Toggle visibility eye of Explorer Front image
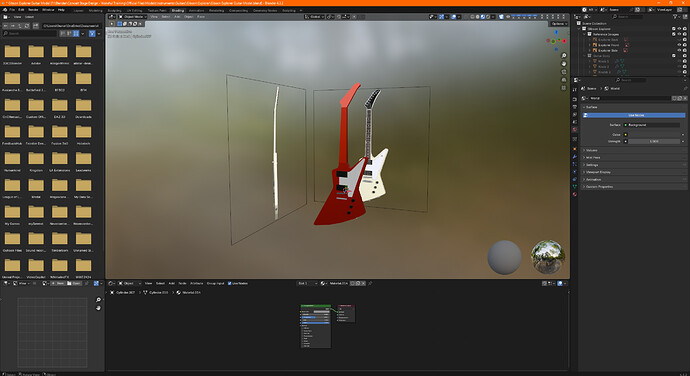Viewport: 690px width, 376px height. [x=679, y=45]
